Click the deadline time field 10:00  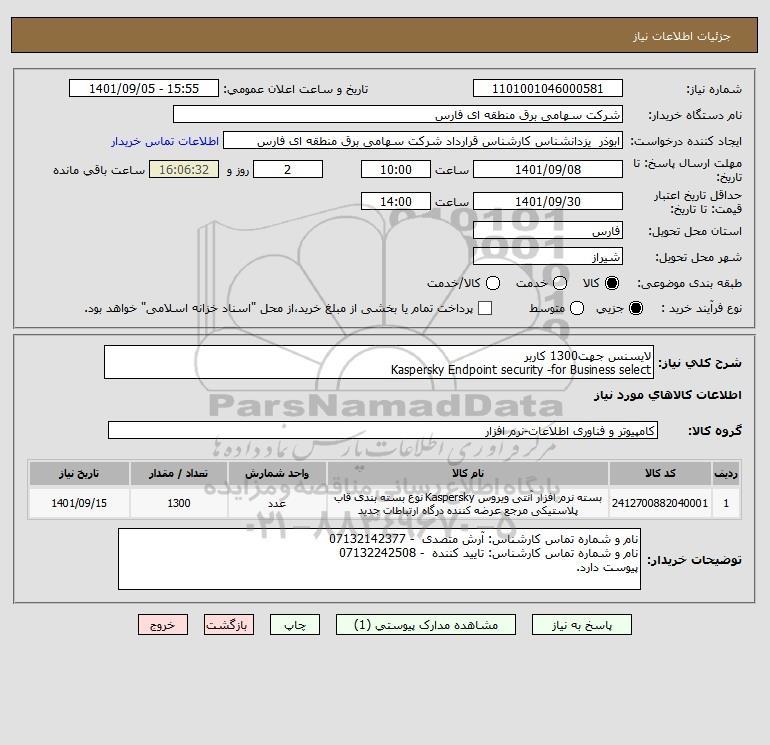point(396,169)
